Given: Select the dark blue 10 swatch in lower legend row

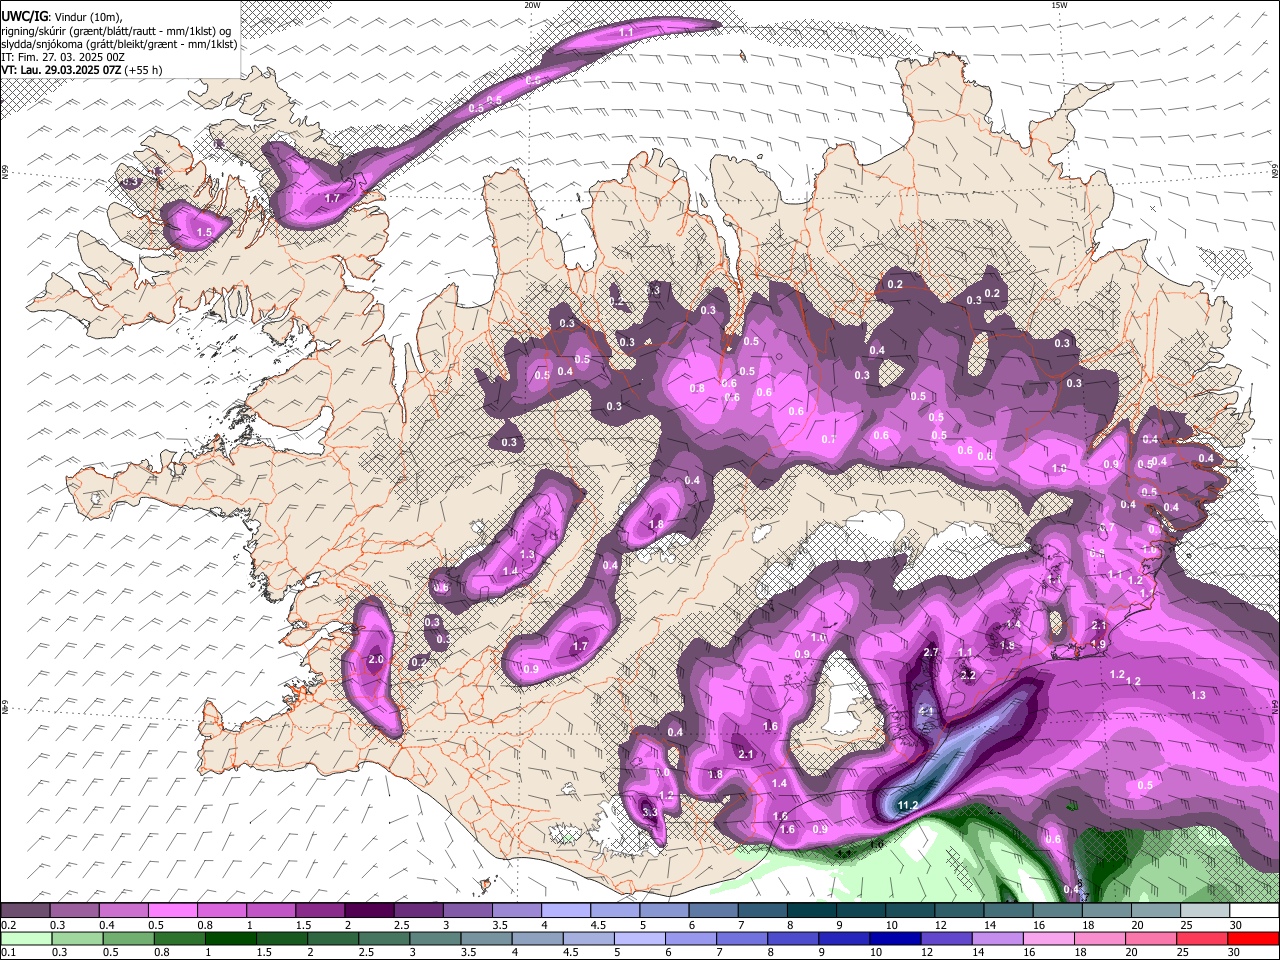Looking at the screenshot, I should 895,938.
